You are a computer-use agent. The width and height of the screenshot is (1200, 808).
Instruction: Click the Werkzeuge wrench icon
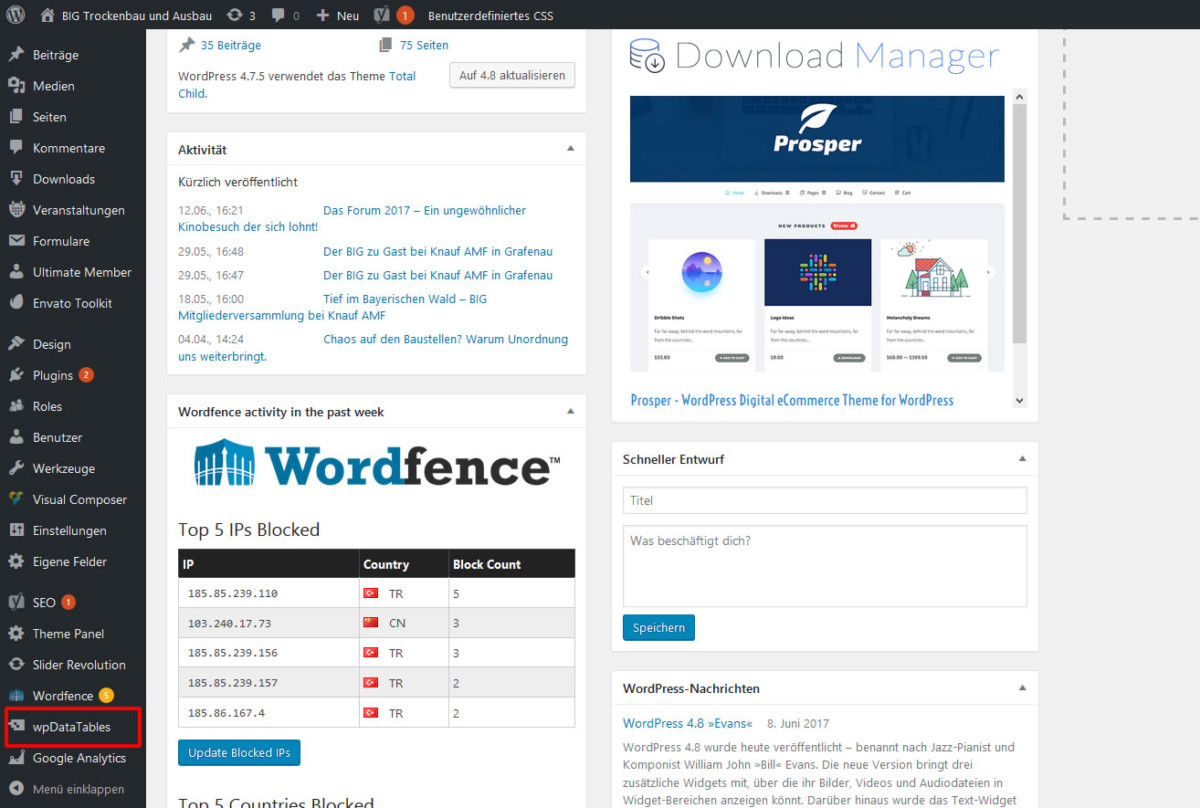16,468
